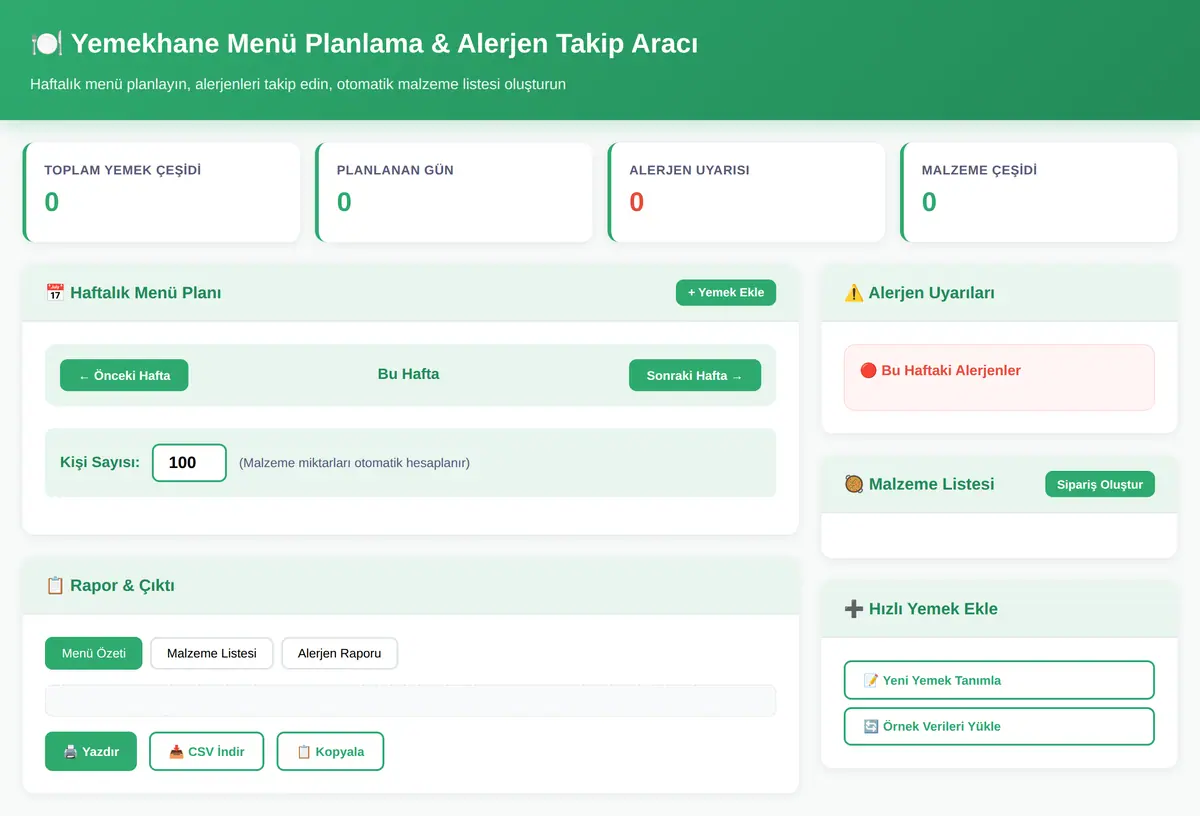Click the Planlanan Gün stat card

point(454,192)
